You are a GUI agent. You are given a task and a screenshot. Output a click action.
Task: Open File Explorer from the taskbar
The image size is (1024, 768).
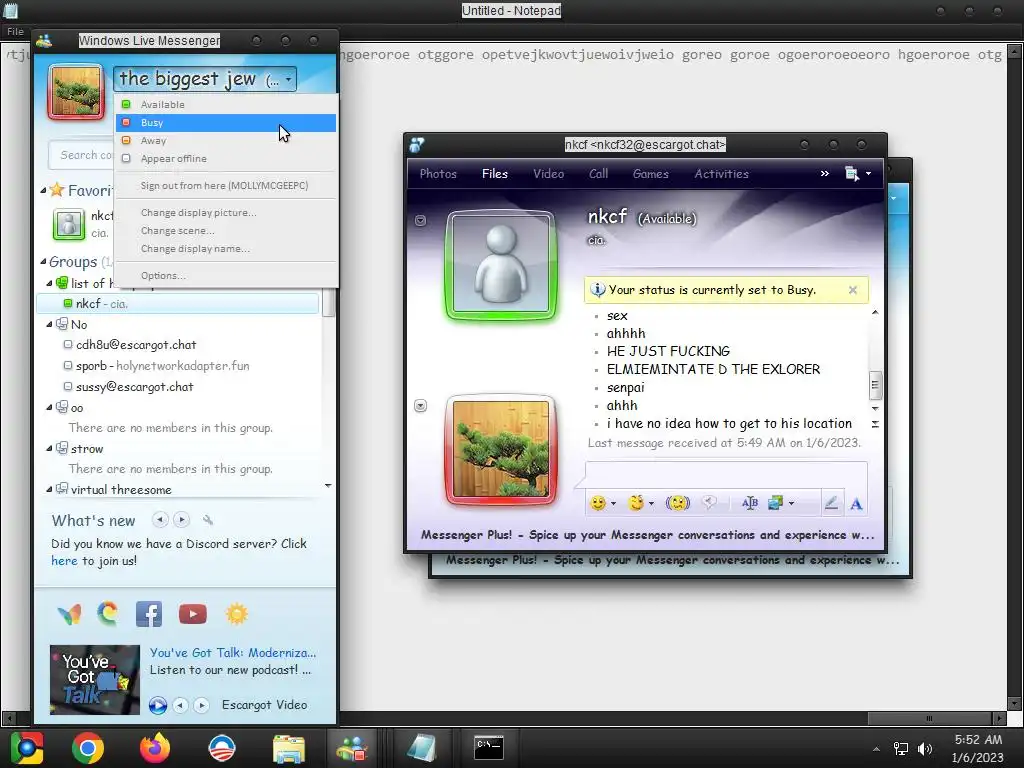click(289, 748)
